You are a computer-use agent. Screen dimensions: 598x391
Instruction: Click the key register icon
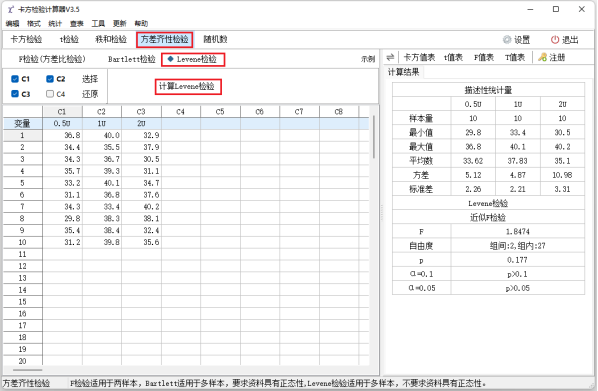point(542,58)
